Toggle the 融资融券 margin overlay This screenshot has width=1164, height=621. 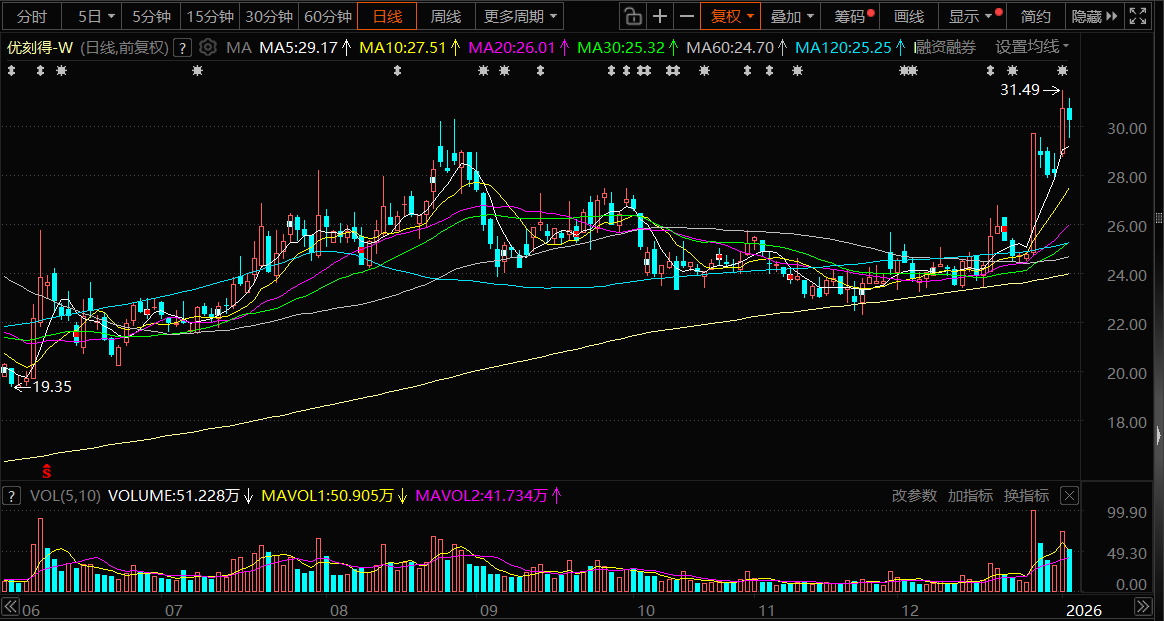[x=946, y=47]
